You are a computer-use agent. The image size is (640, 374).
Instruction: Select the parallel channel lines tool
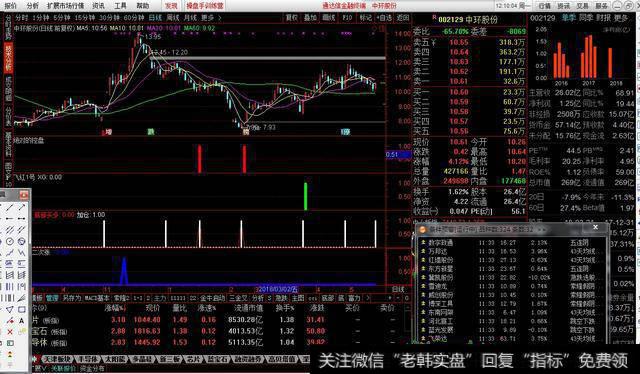10,230
